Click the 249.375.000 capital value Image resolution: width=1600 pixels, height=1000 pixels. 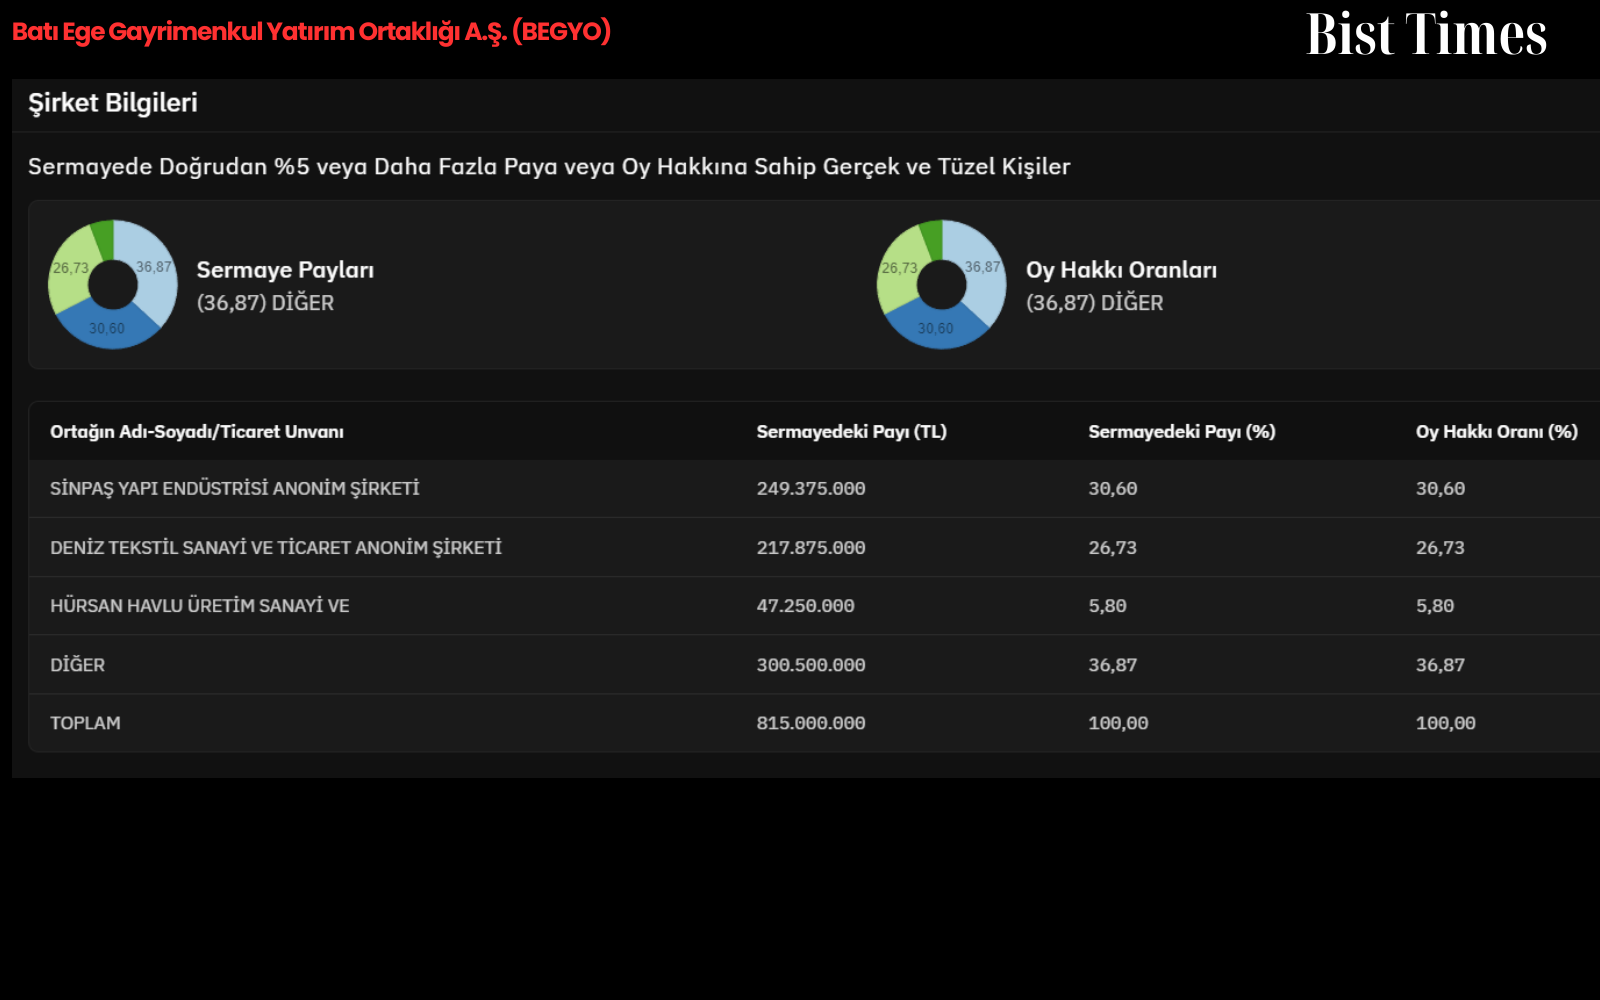click(x=811, y=489)
